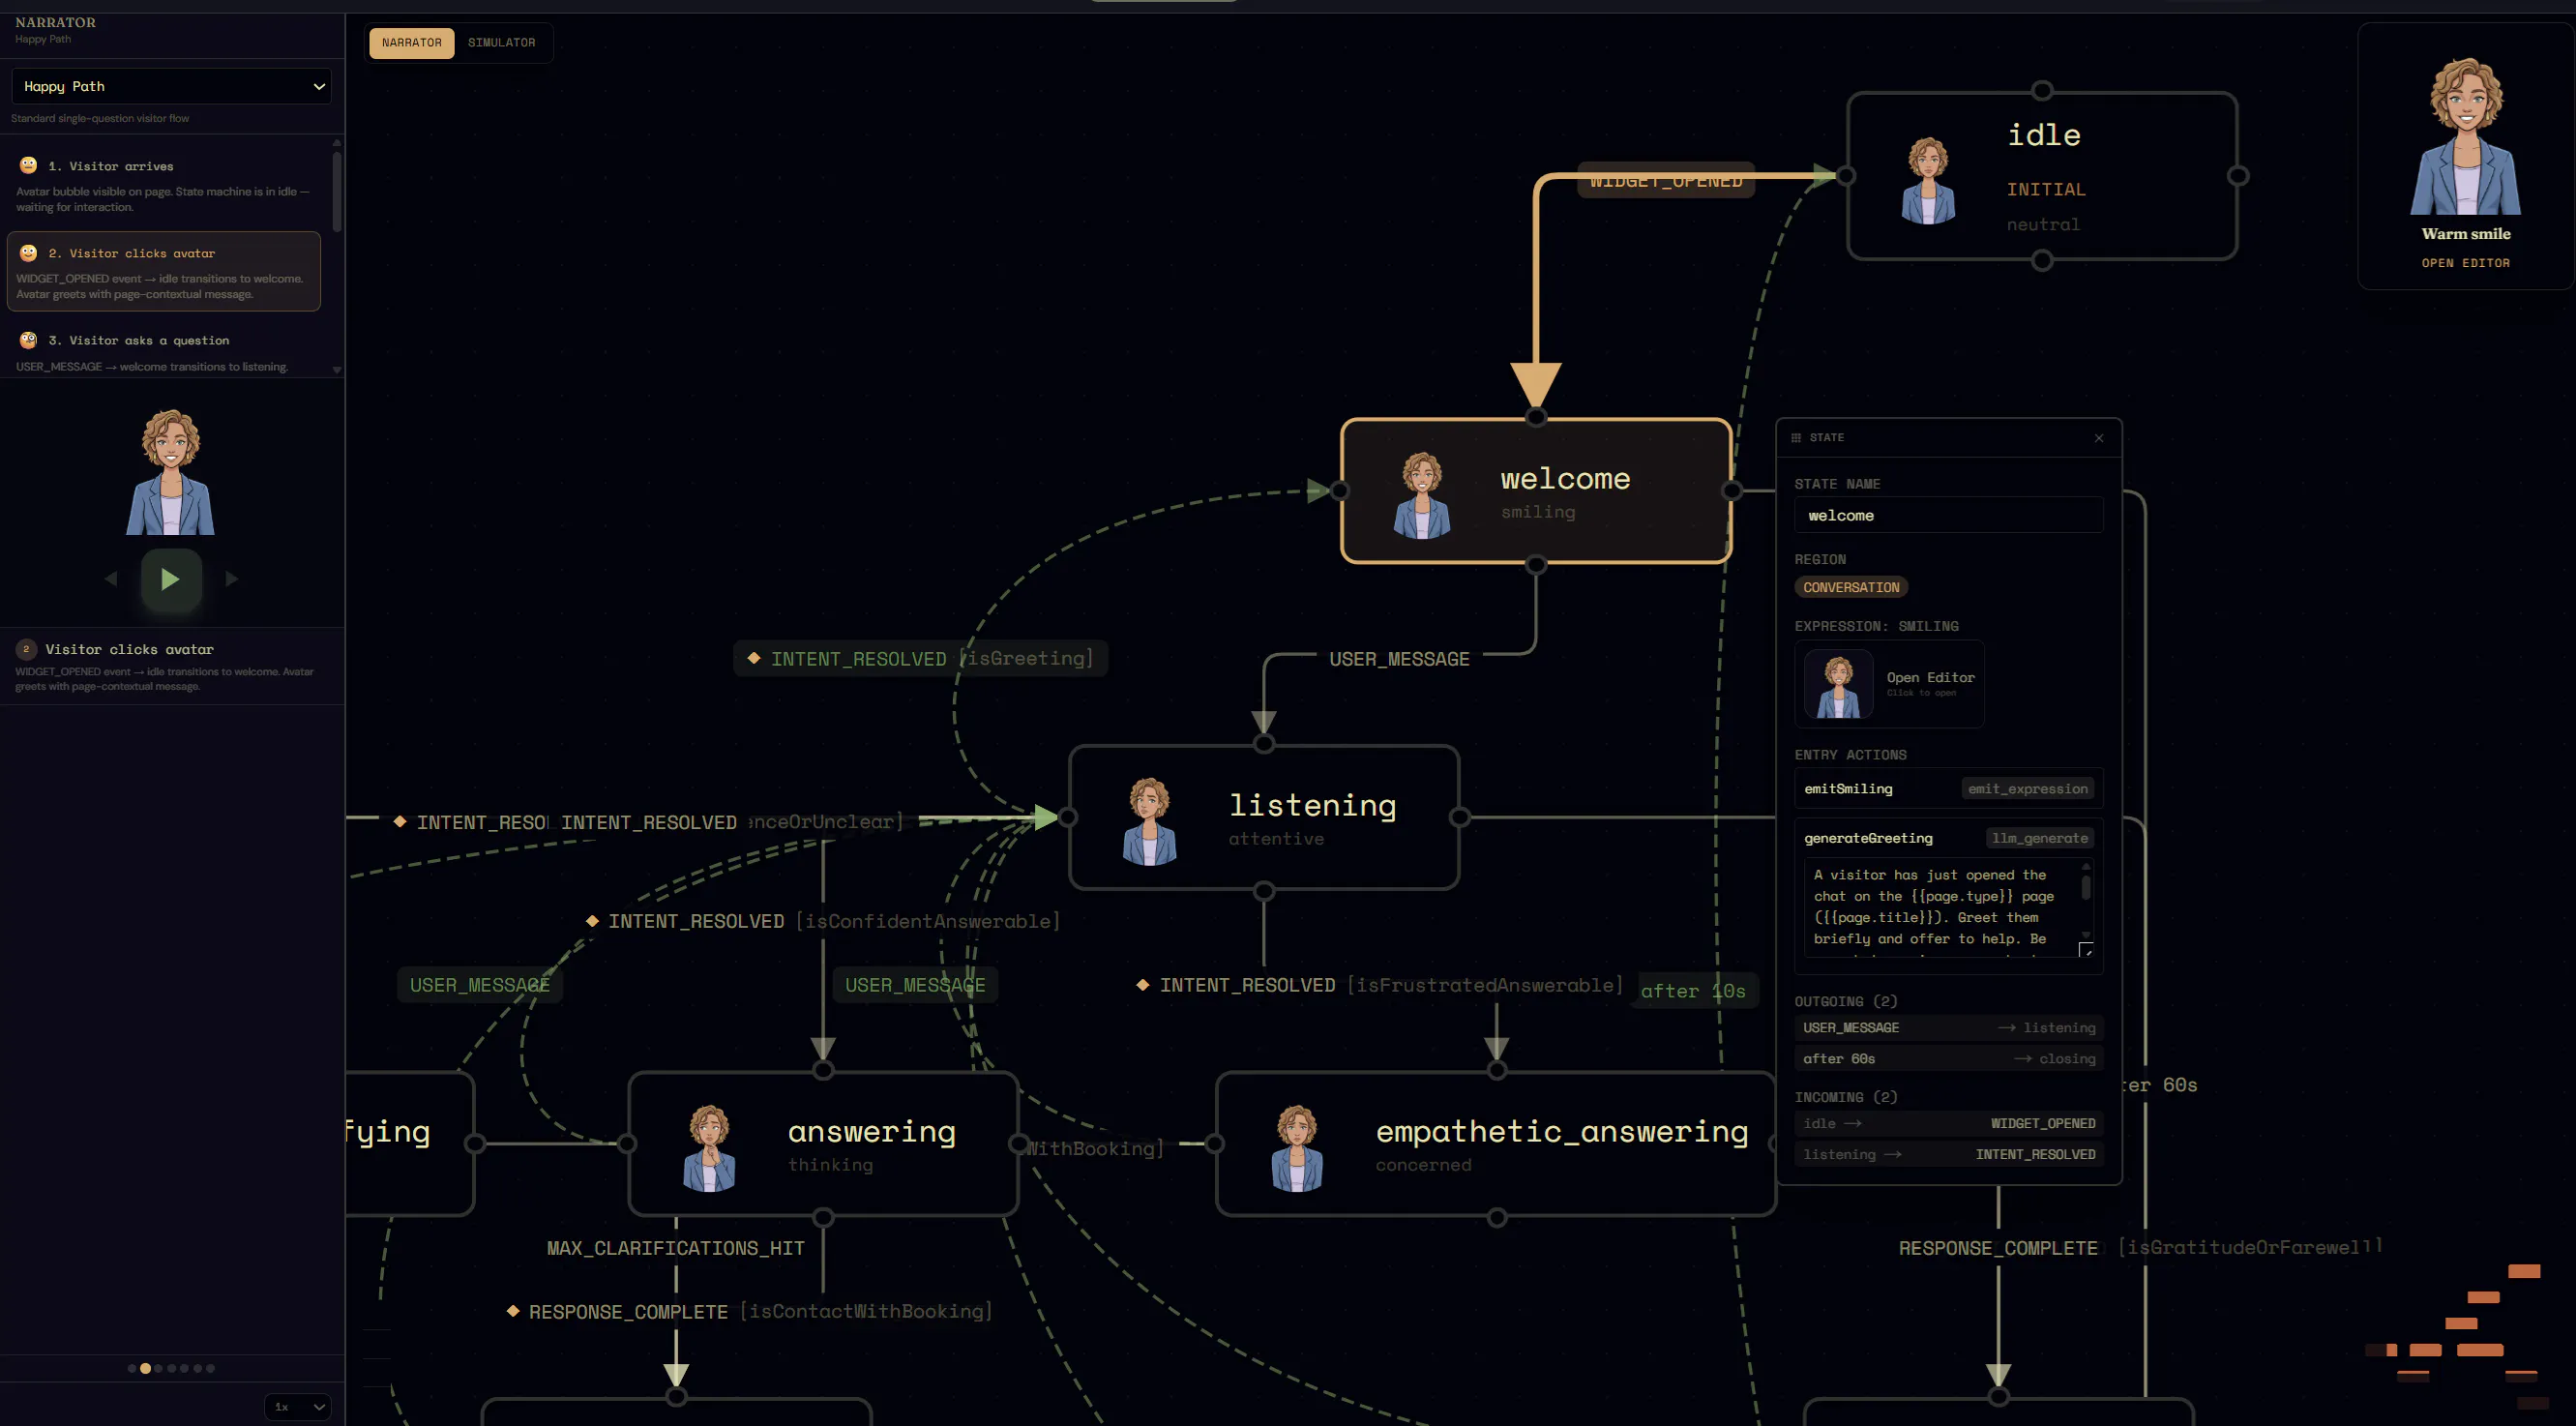Click the narrator panel avatar image
2576x1426 pixels.
(x=170, y=471)
